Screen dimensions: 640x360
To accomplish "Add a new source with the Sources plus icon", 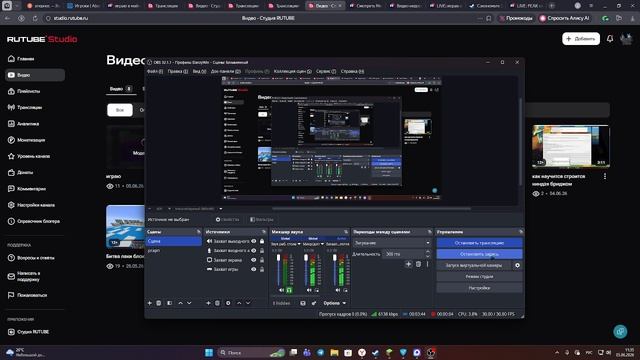I will pos(208,303).
